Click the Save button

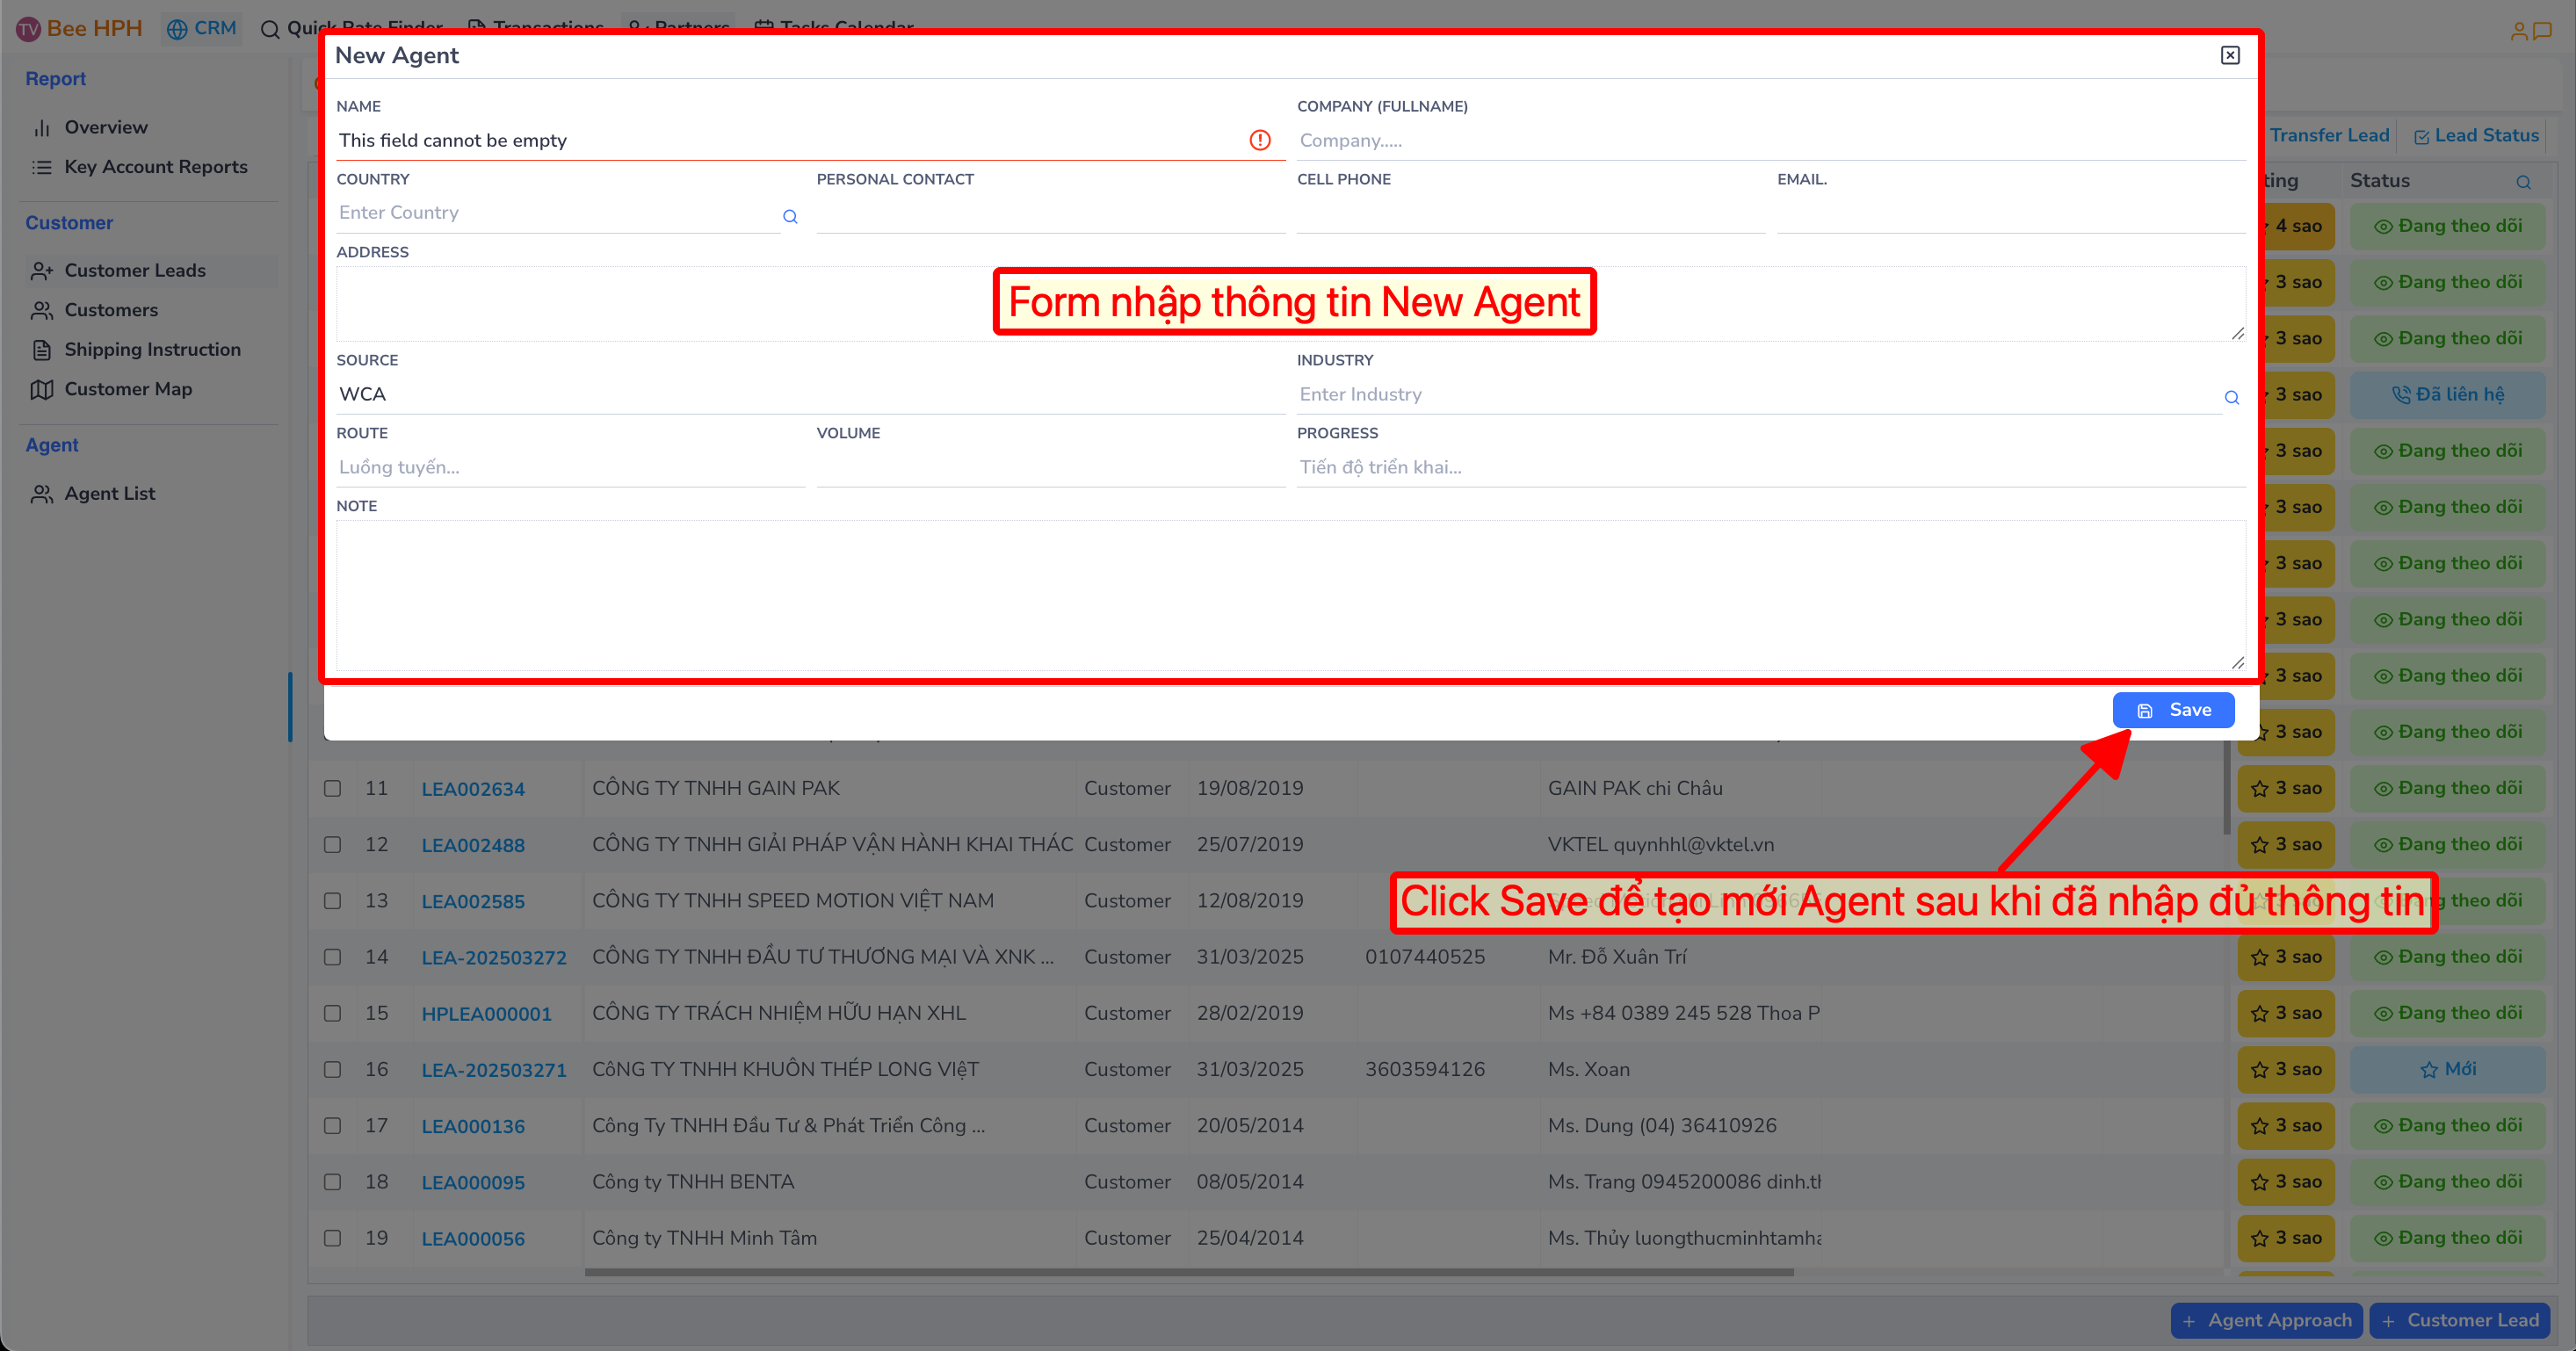(x=2172, y=710)
